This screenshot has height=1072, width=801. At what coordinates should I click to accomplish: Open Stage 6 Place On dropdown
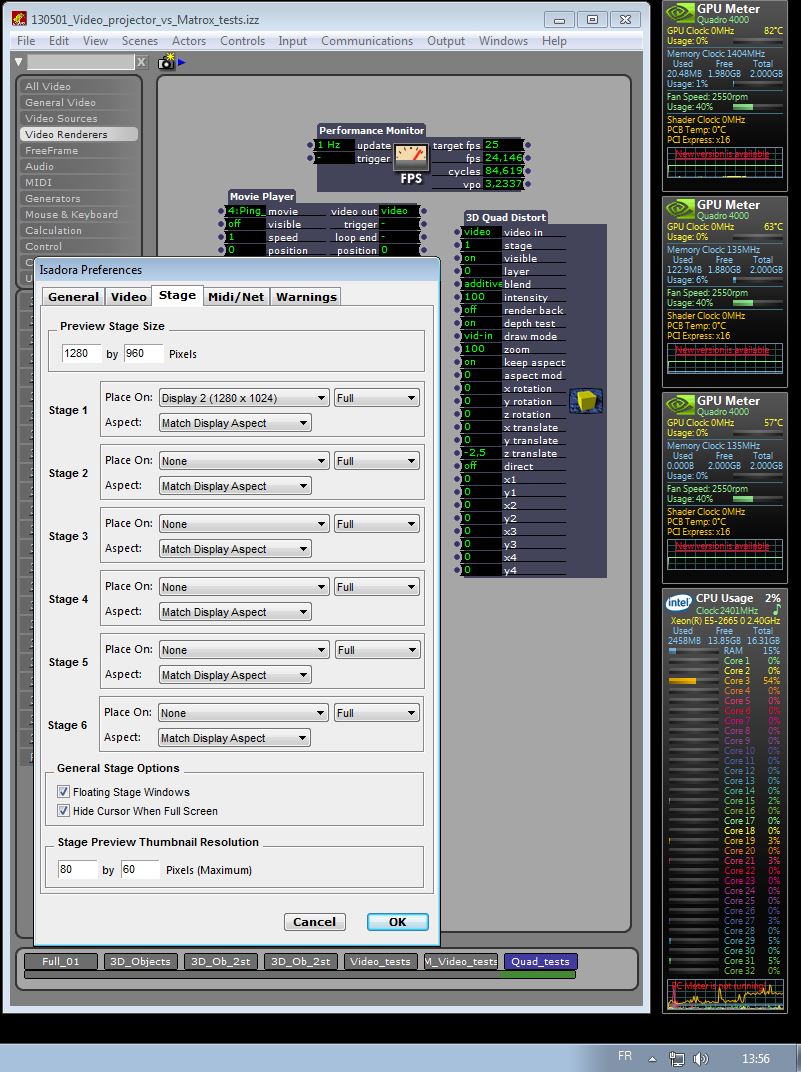click(x=243, y=712)
